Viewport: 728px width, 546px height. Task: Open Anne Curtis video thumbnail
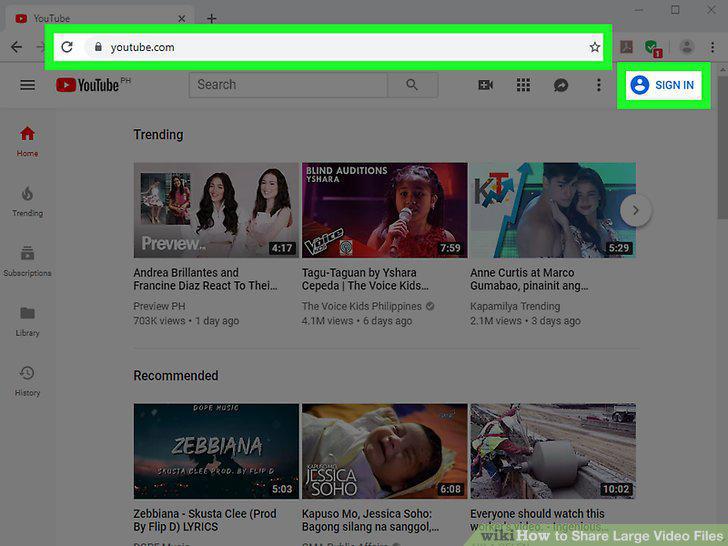pos(553,210)
